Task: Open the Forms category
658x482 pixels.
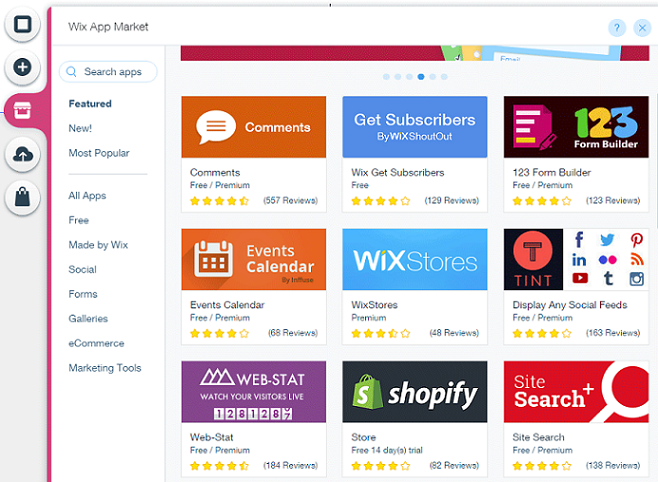Action: tap(83, 294)
